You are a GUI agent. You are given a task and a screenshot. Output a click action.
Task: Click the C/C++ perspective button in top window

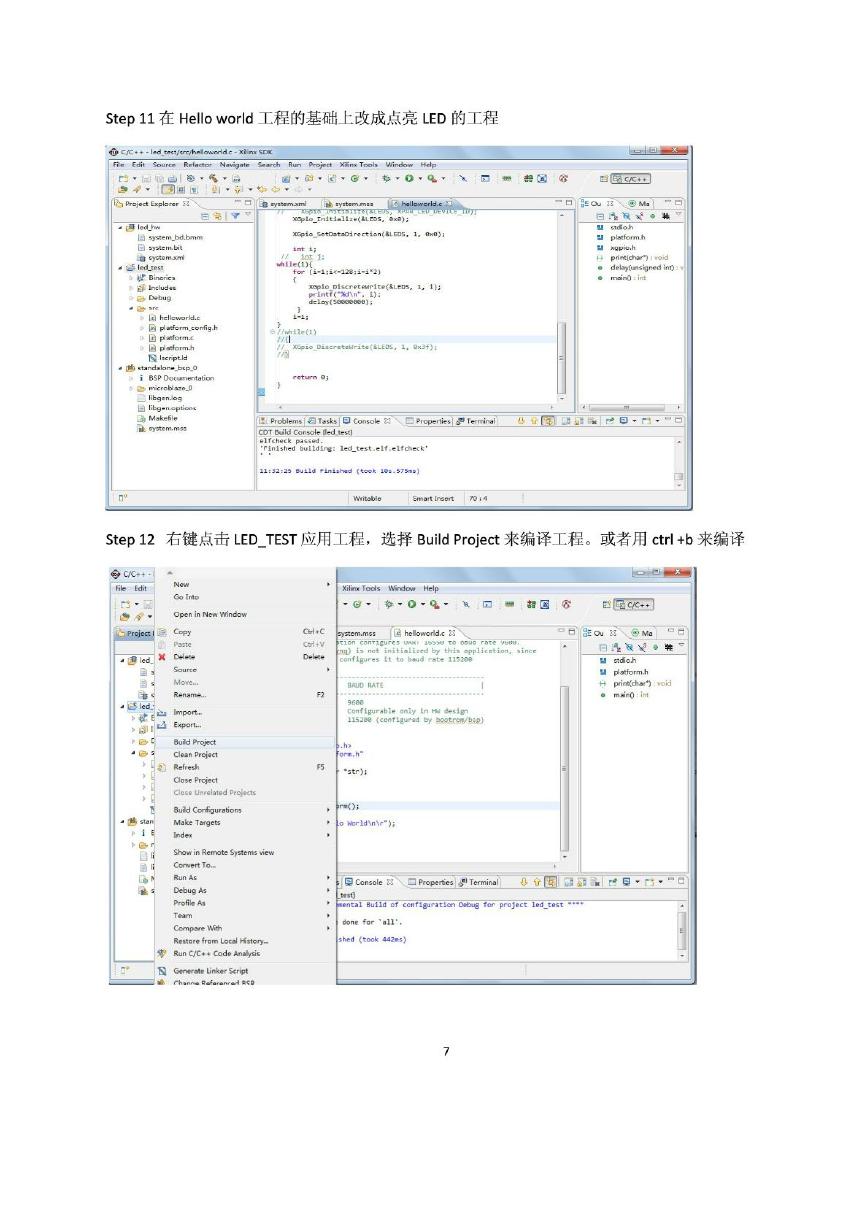click(630, 178)
